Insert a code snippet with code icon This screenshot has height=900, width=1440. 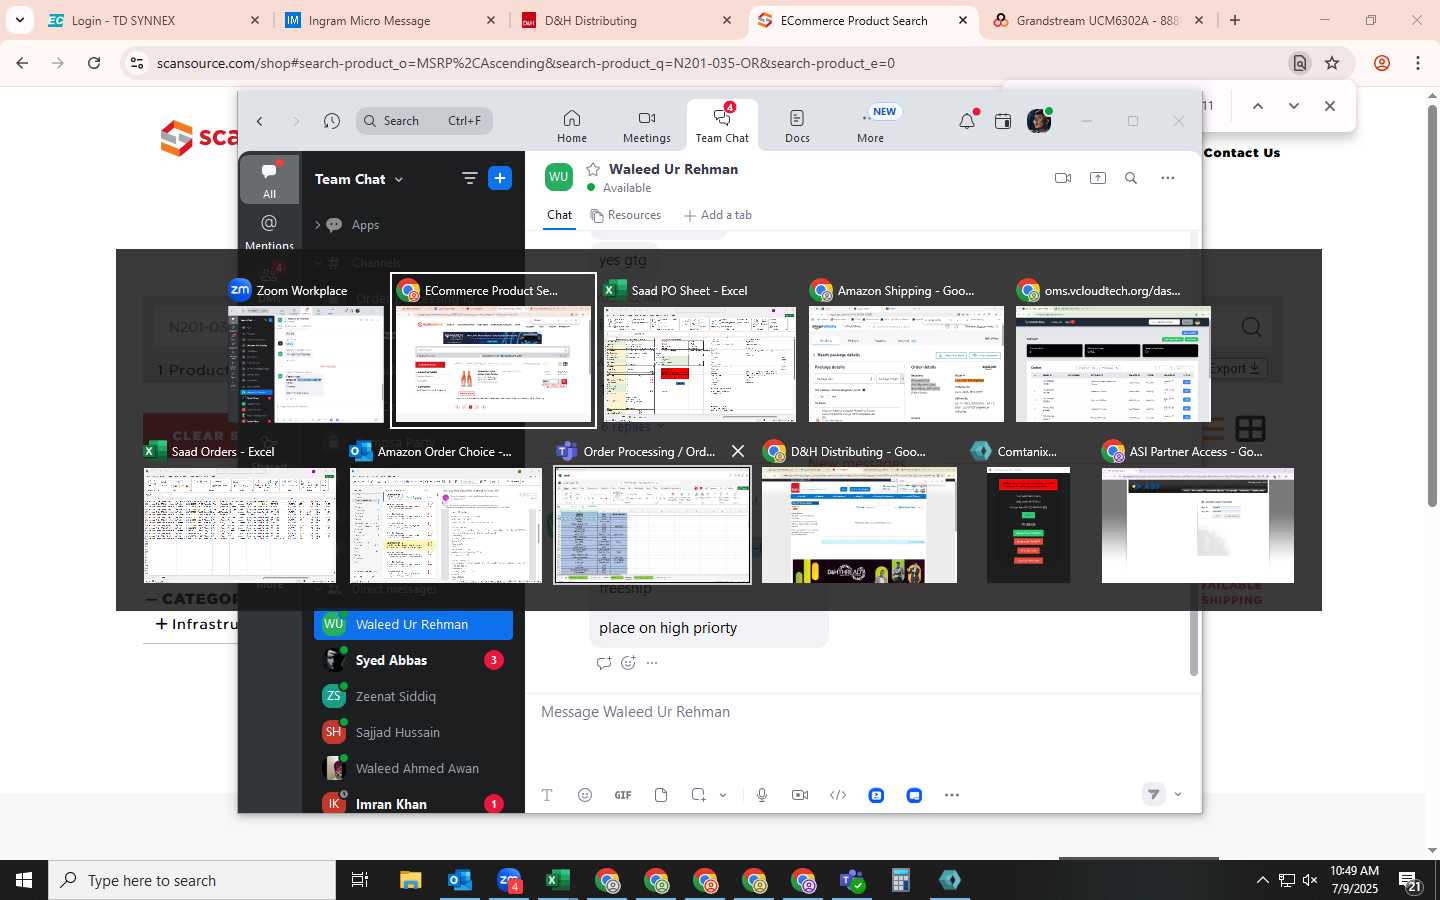(838, 795)
